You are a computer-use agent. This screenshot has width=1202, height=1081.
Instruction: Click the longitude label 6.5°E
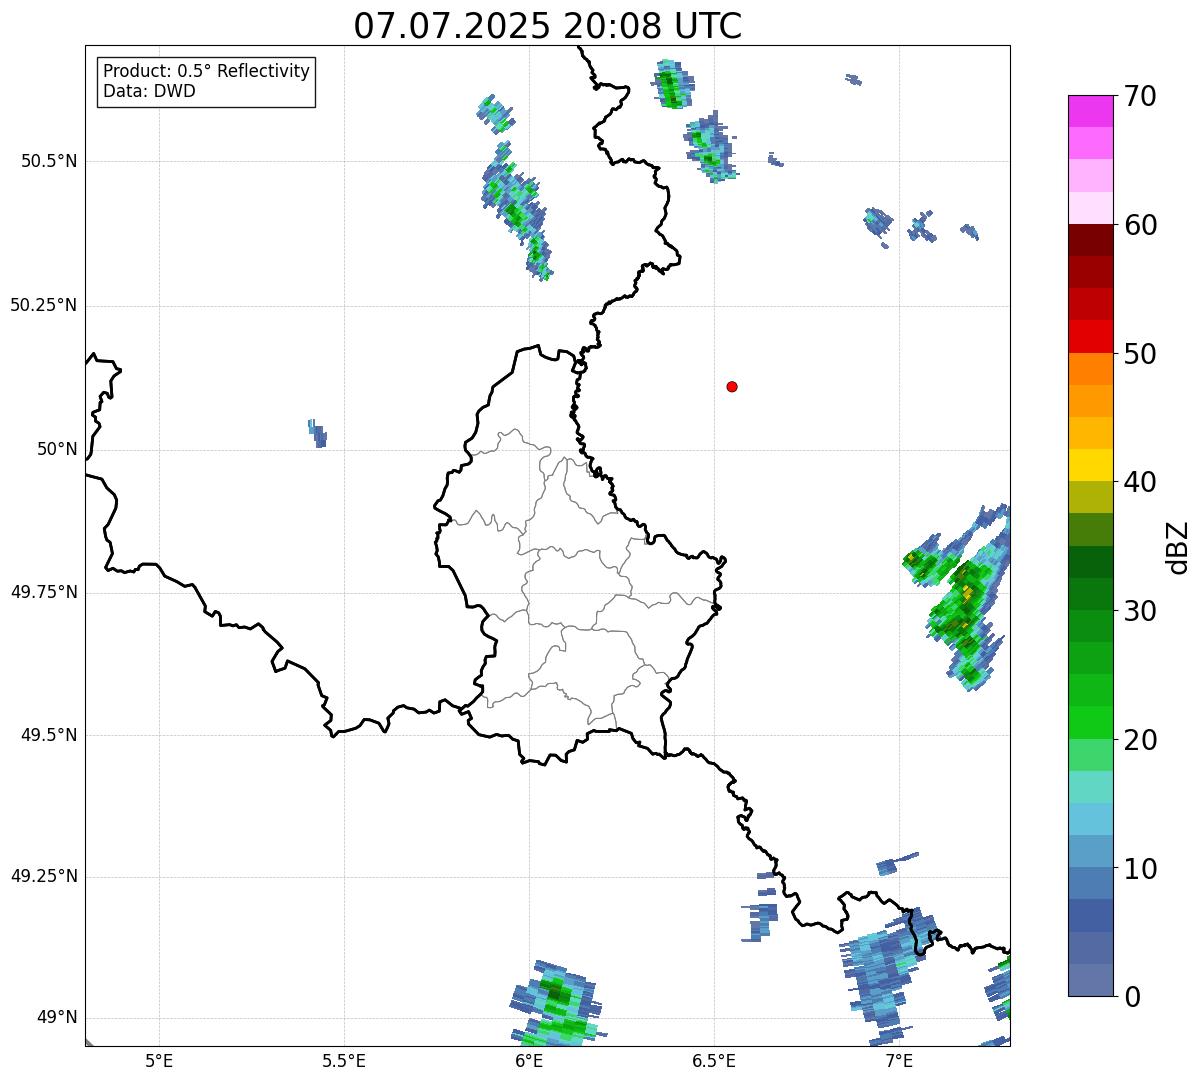pyautogui.click(x=714, y=1060)
